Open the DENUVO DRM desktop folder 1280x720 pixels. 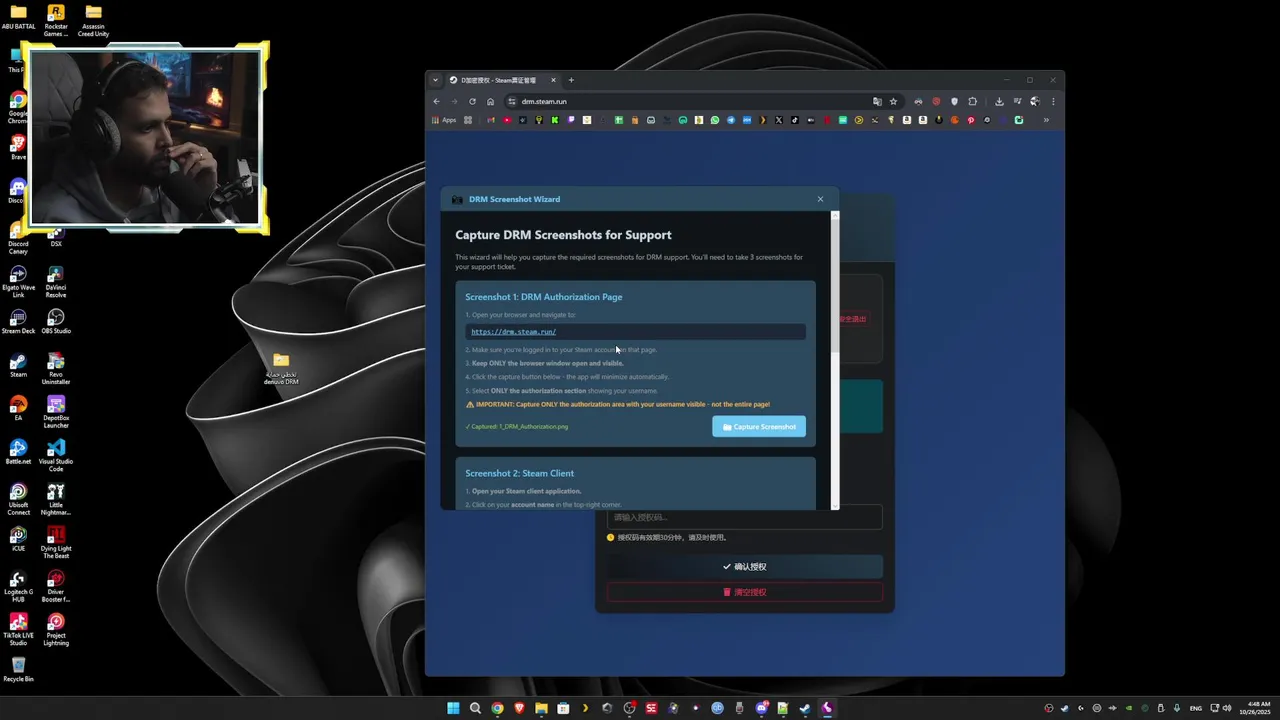click(281, 367)
